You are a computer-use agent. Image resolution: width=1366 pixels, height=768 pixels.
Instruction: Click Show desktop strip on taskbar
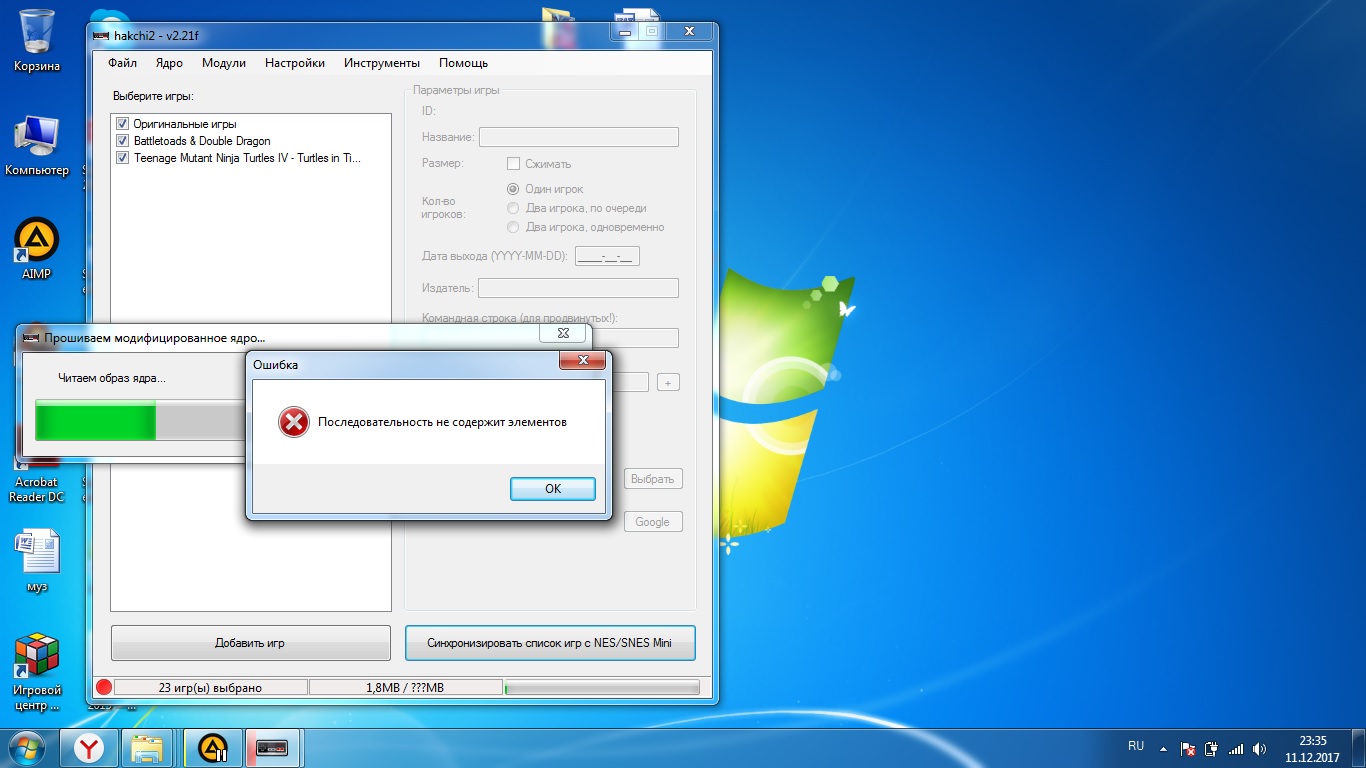tap(1359, 748)
